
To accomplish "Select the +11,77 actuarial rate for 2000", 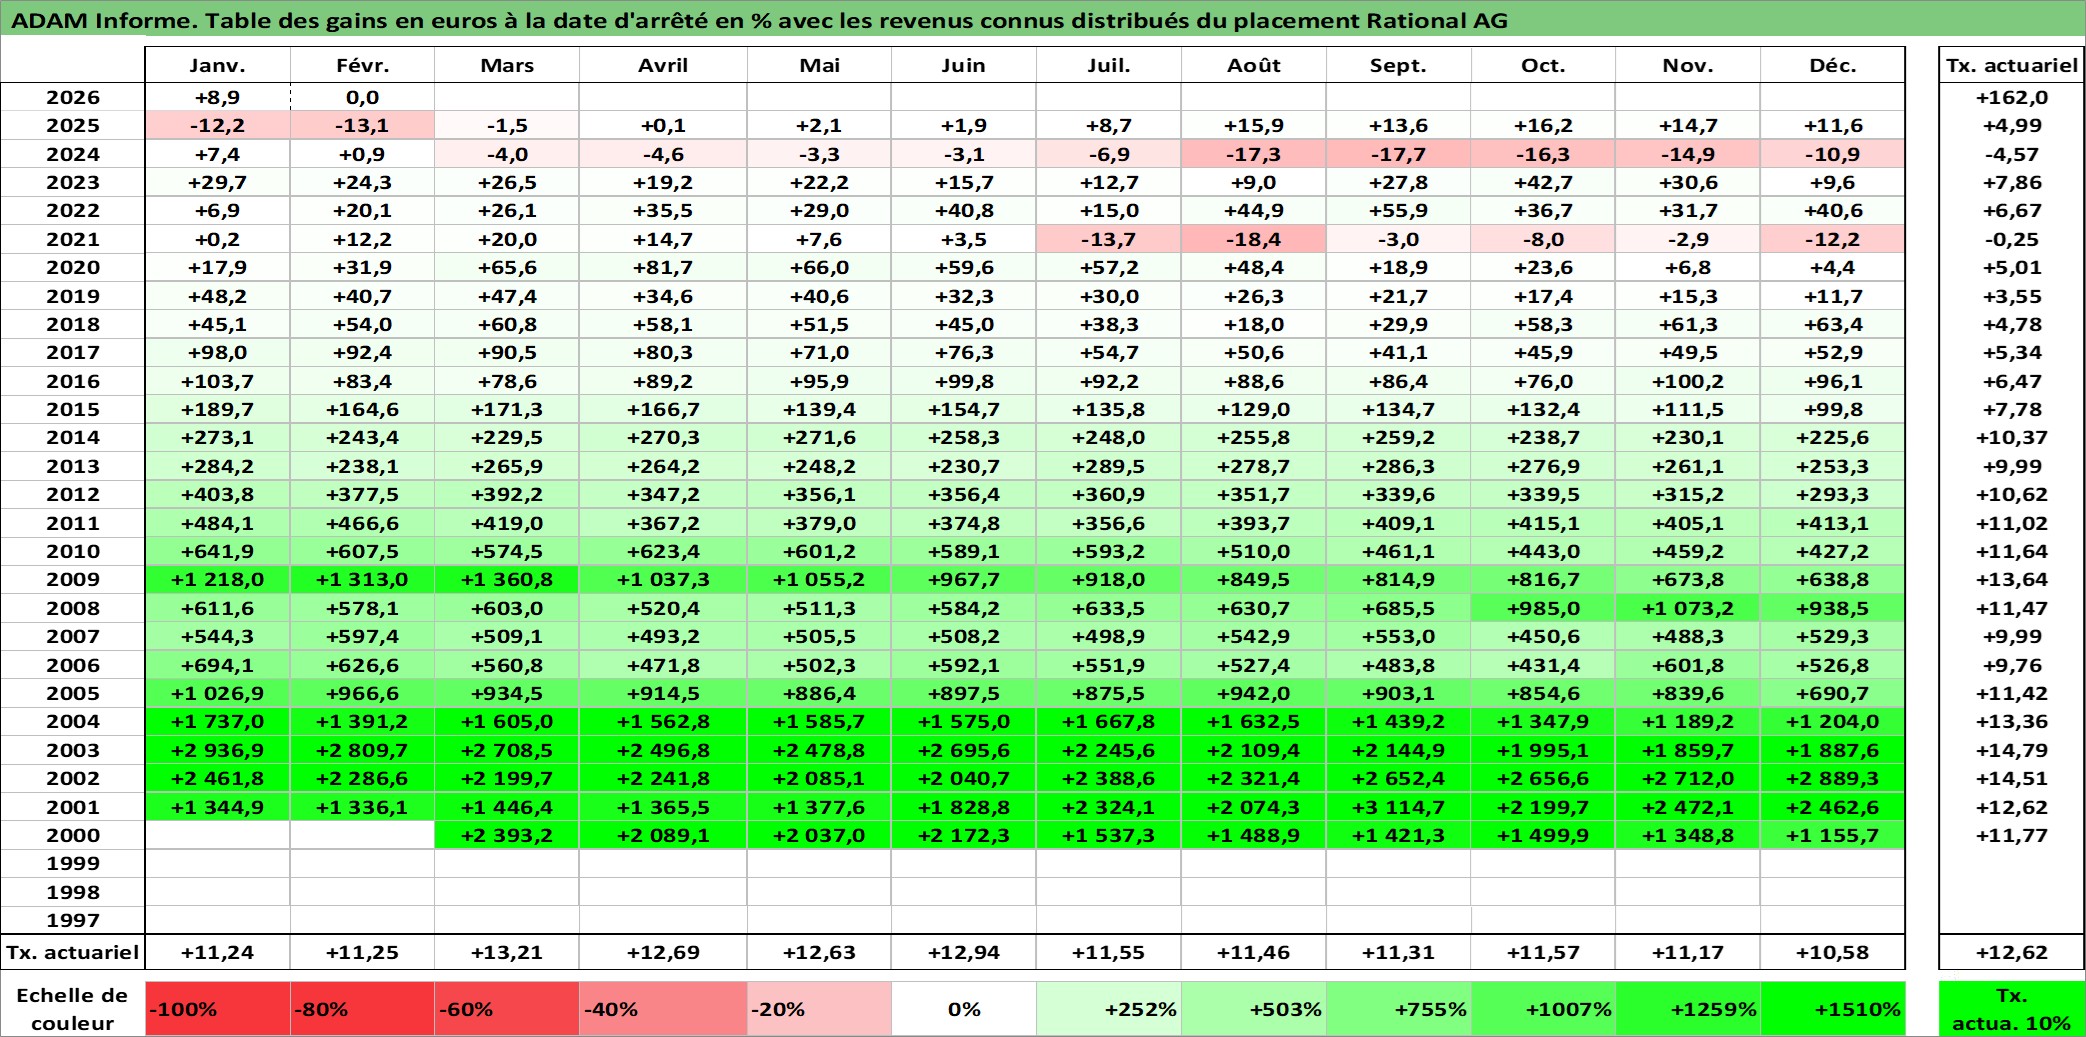I will coord(2011,835).
